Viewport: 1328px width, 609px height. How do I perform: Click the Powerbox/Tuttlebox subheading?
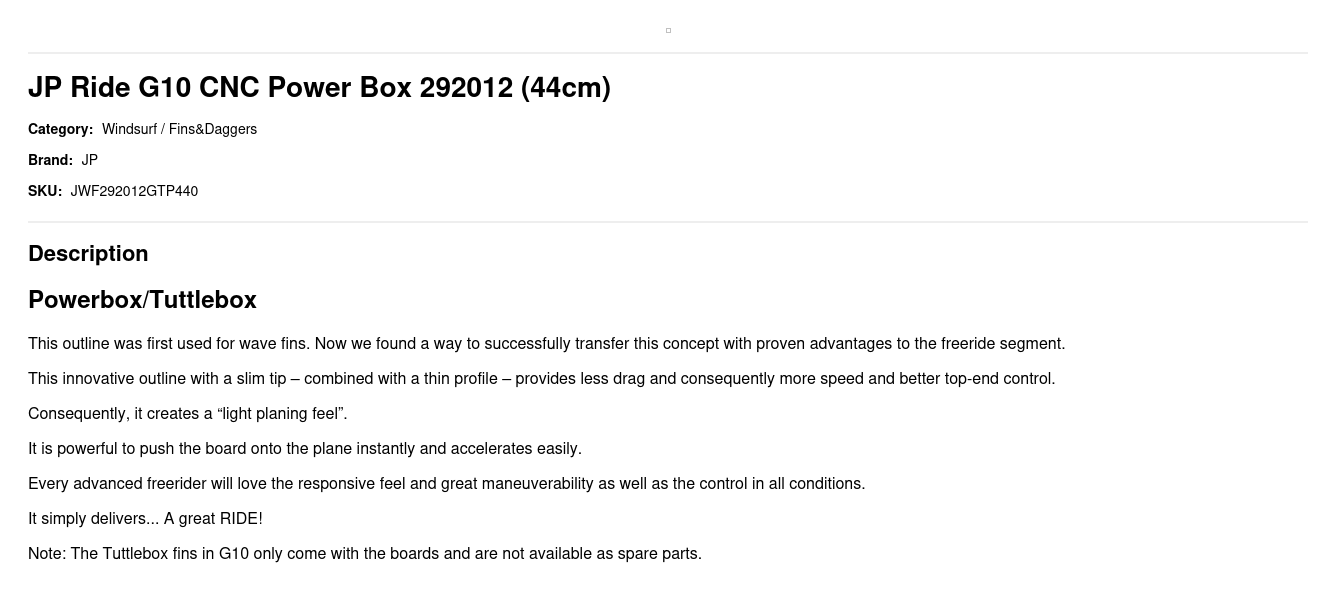coord(142,300)
